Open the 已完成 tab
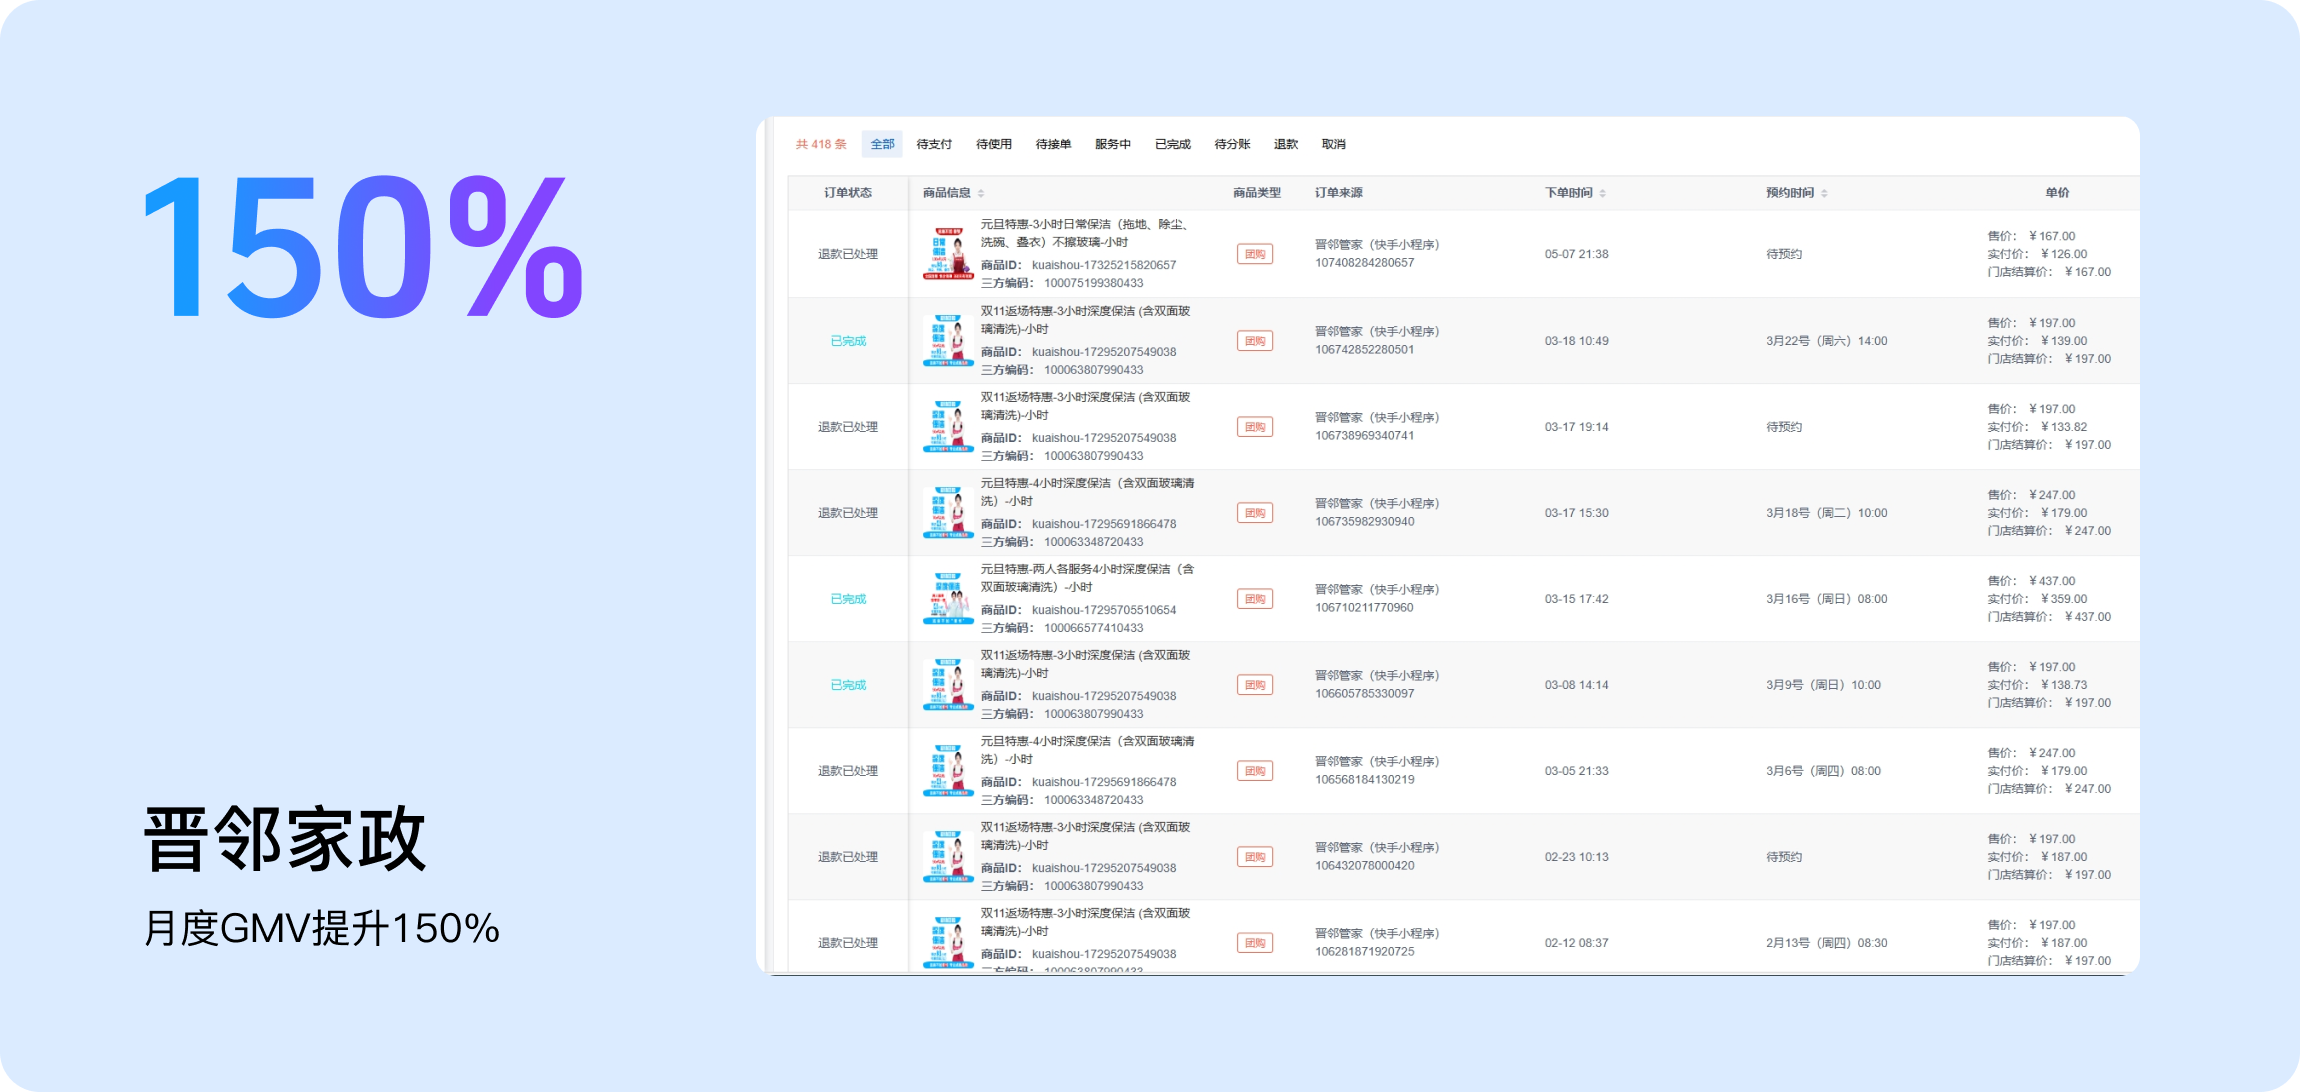The image size is (2300, 1092). [1172, 144]
